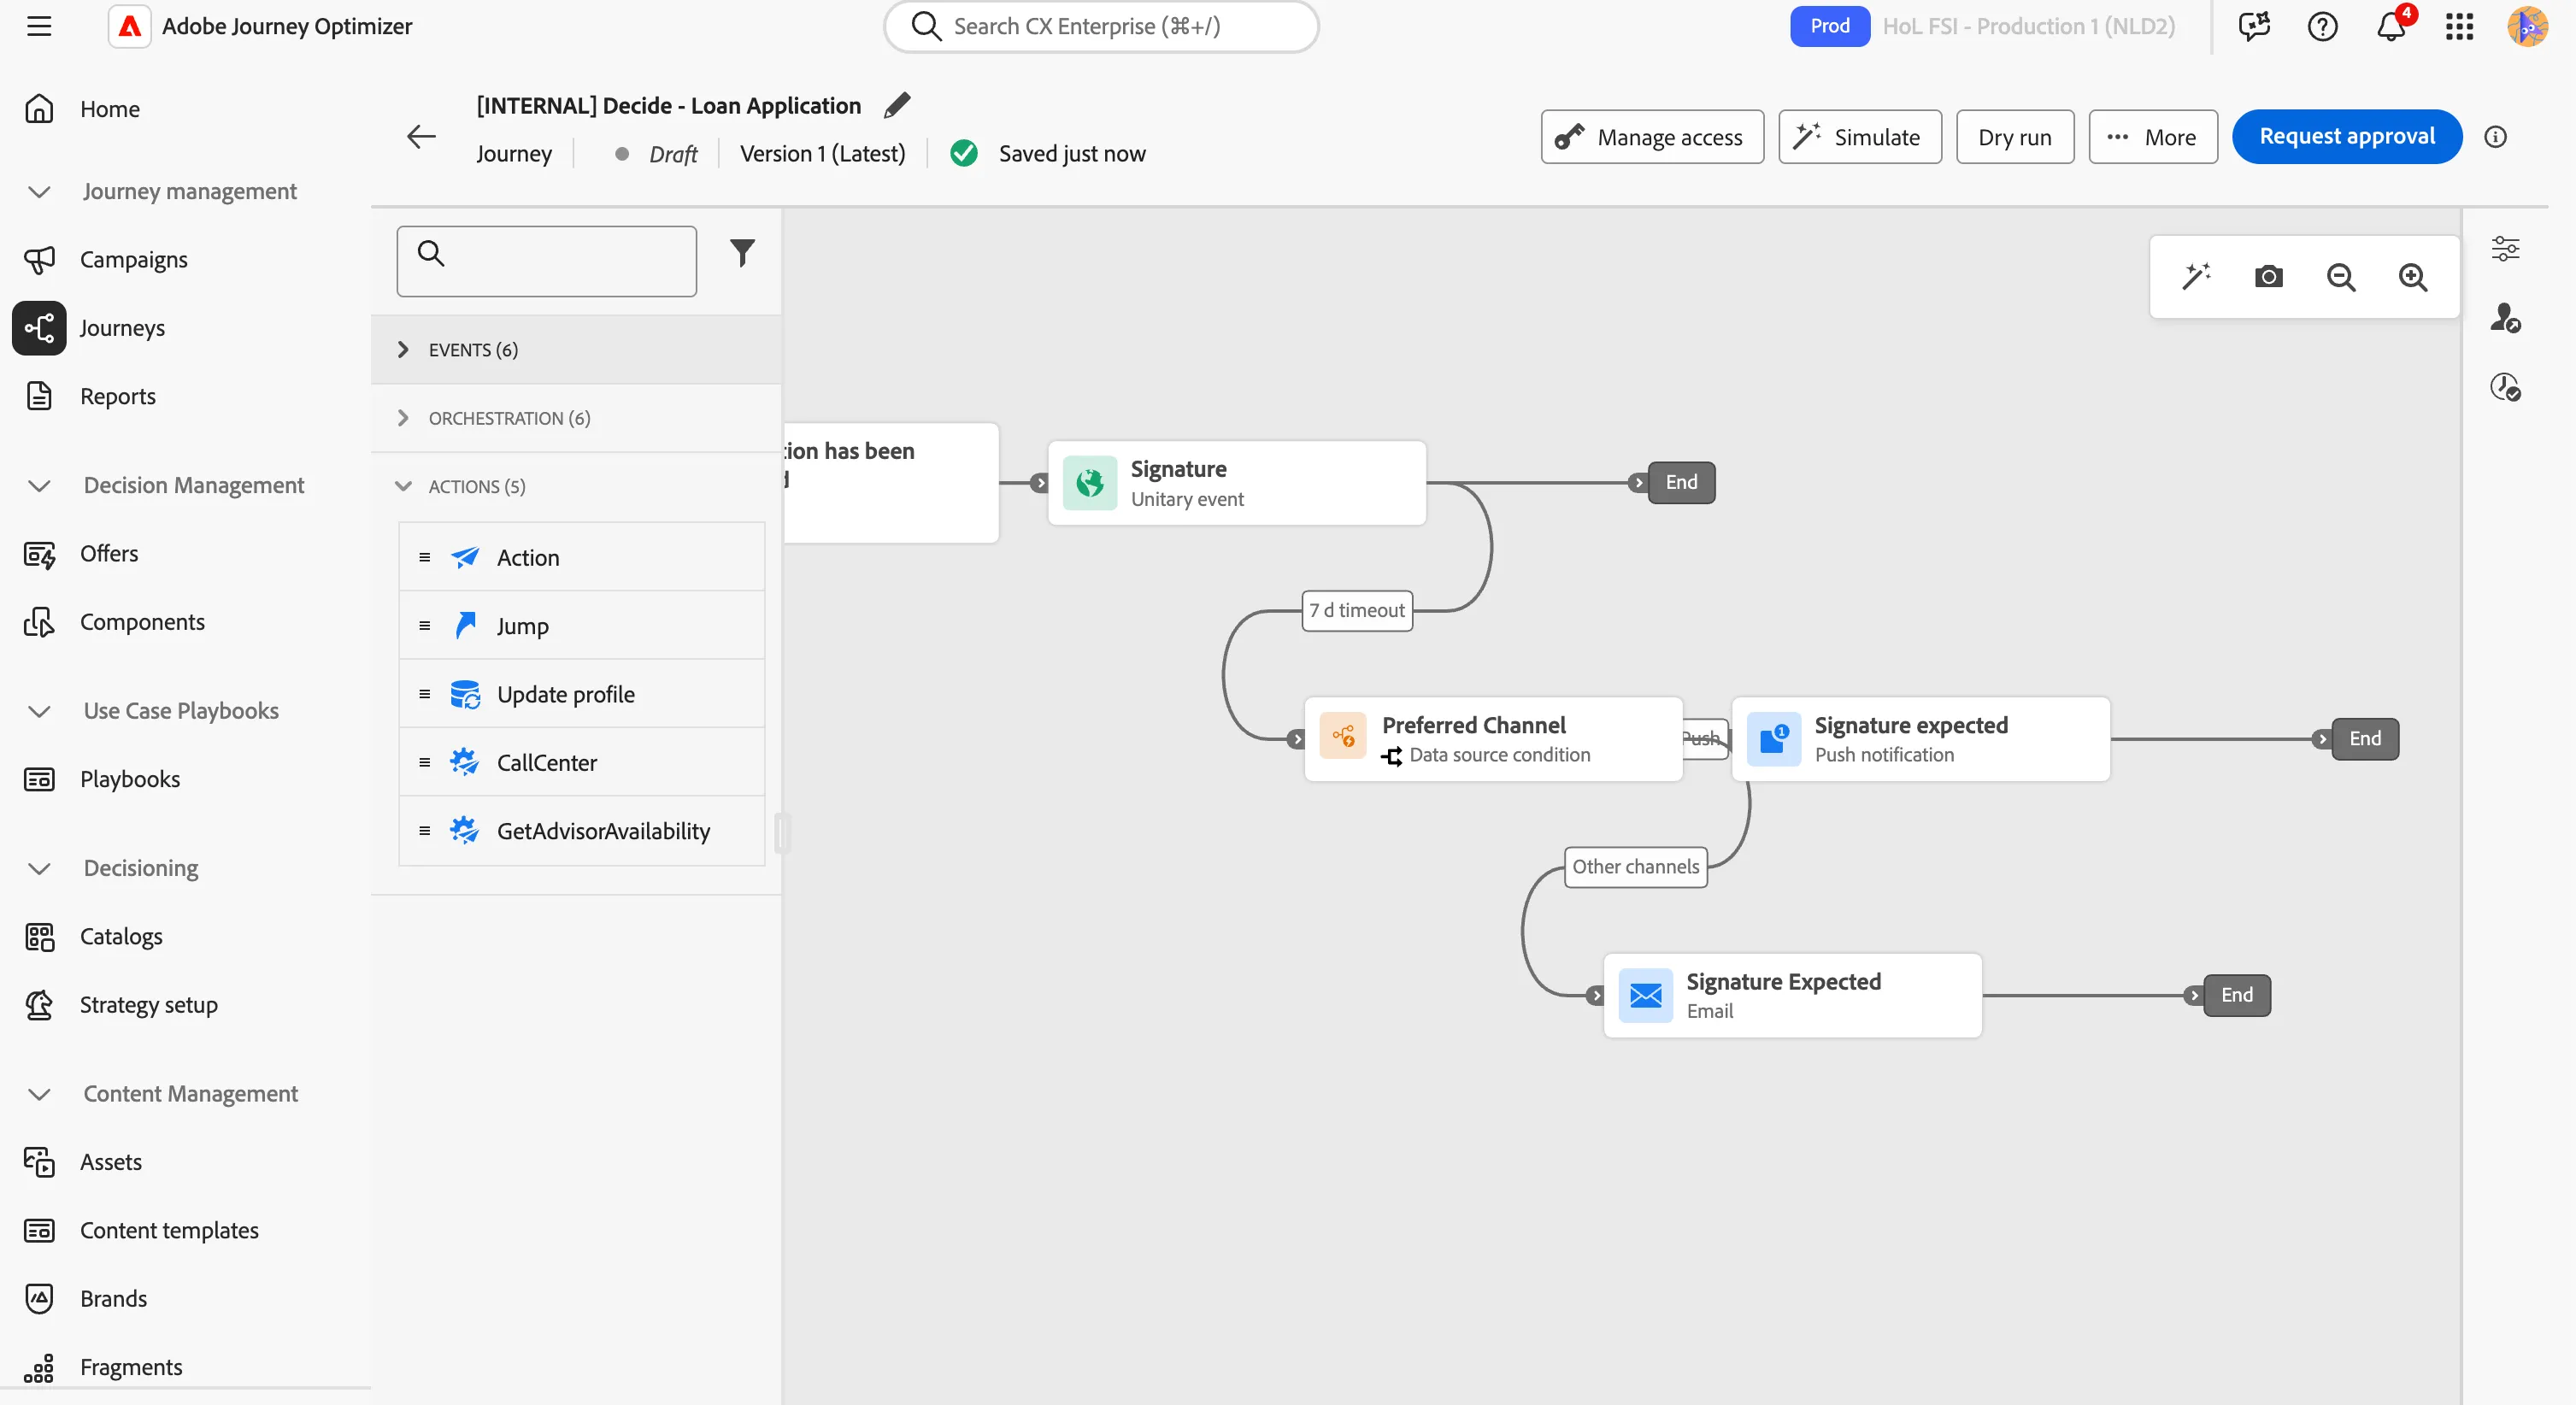The height and width of the screenshot is (1405, 2576).
Task: Click the Adobe logo icon
Action: pos(130,26)
